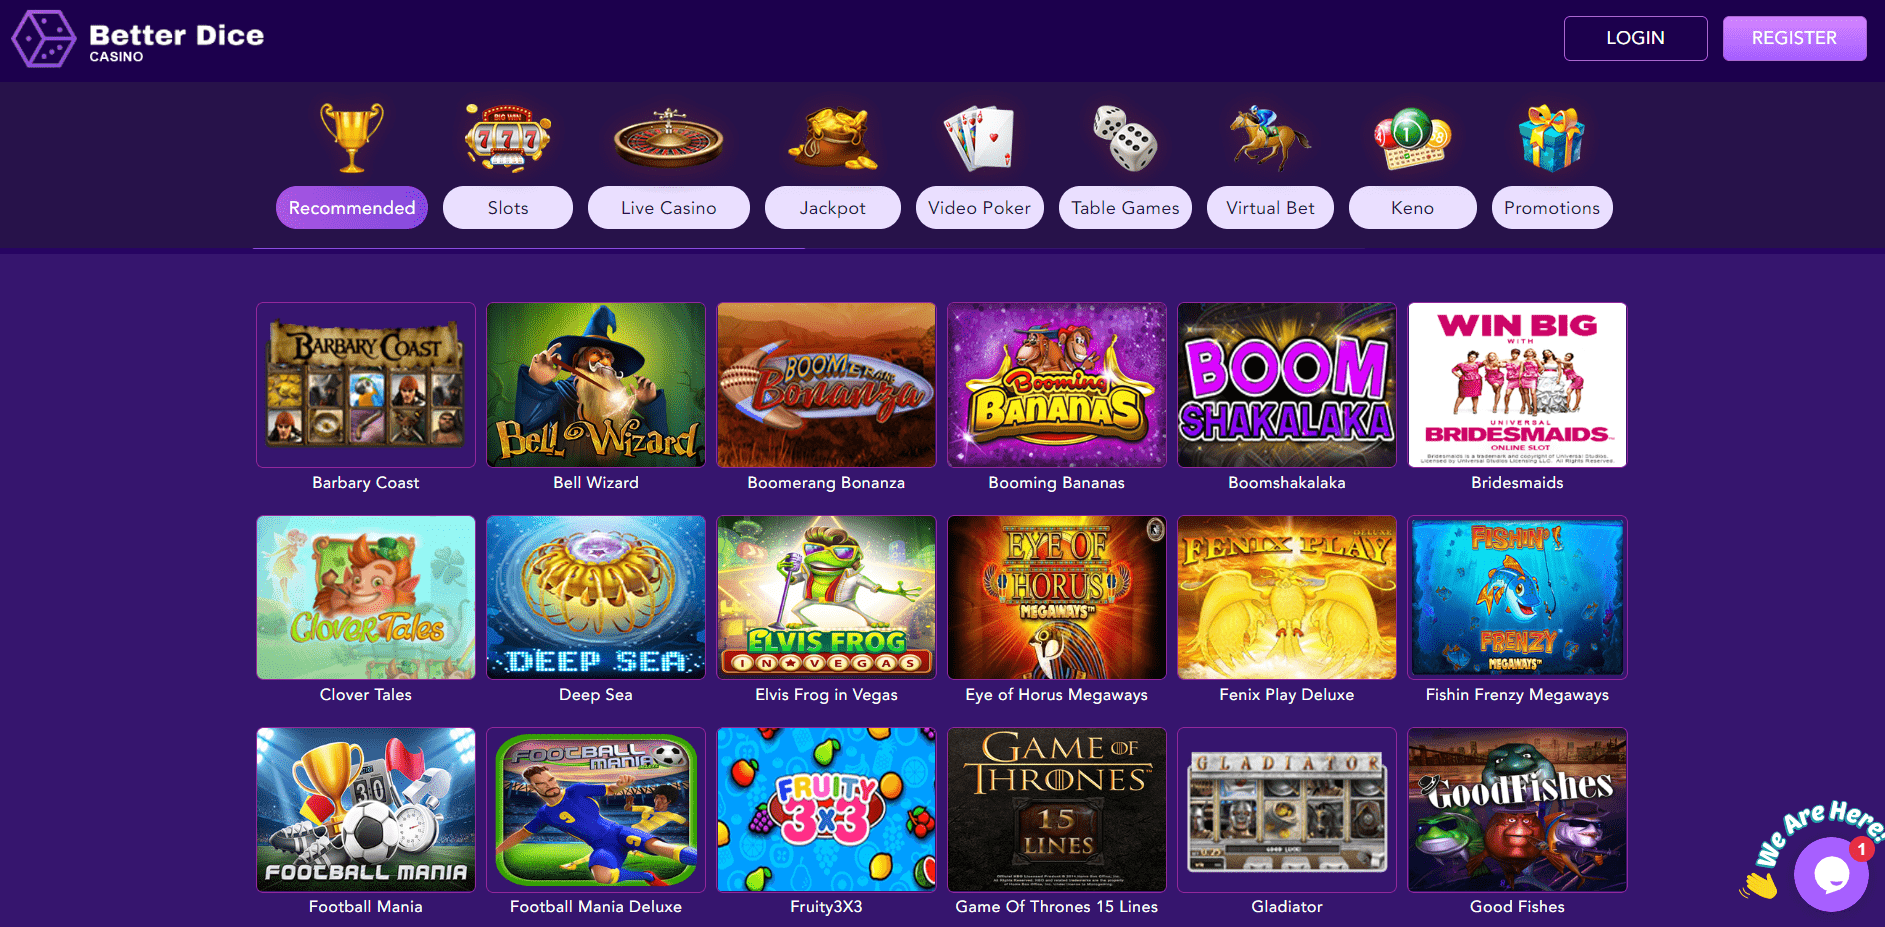Click the Better Dice Casino logo
This screenshot has height=927, width=1885.
(x=138, y=40)
